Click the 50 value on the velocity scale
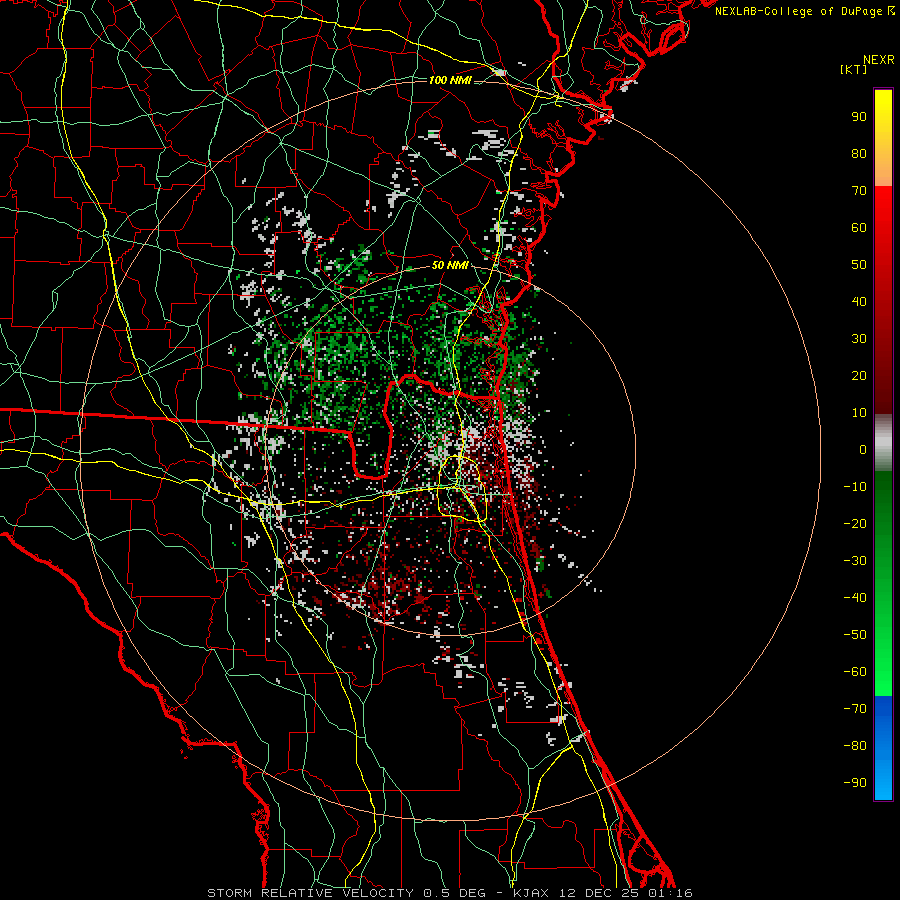 tap(859, 265)
